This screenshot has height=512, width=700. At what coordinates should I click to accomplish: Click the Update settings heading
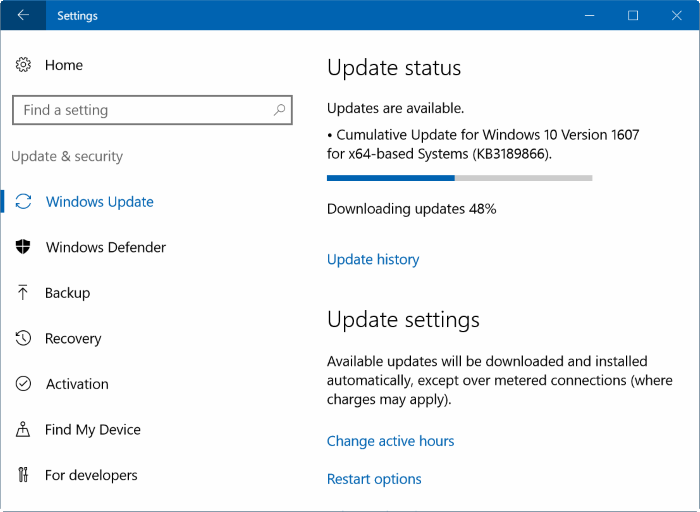(403, 320)
